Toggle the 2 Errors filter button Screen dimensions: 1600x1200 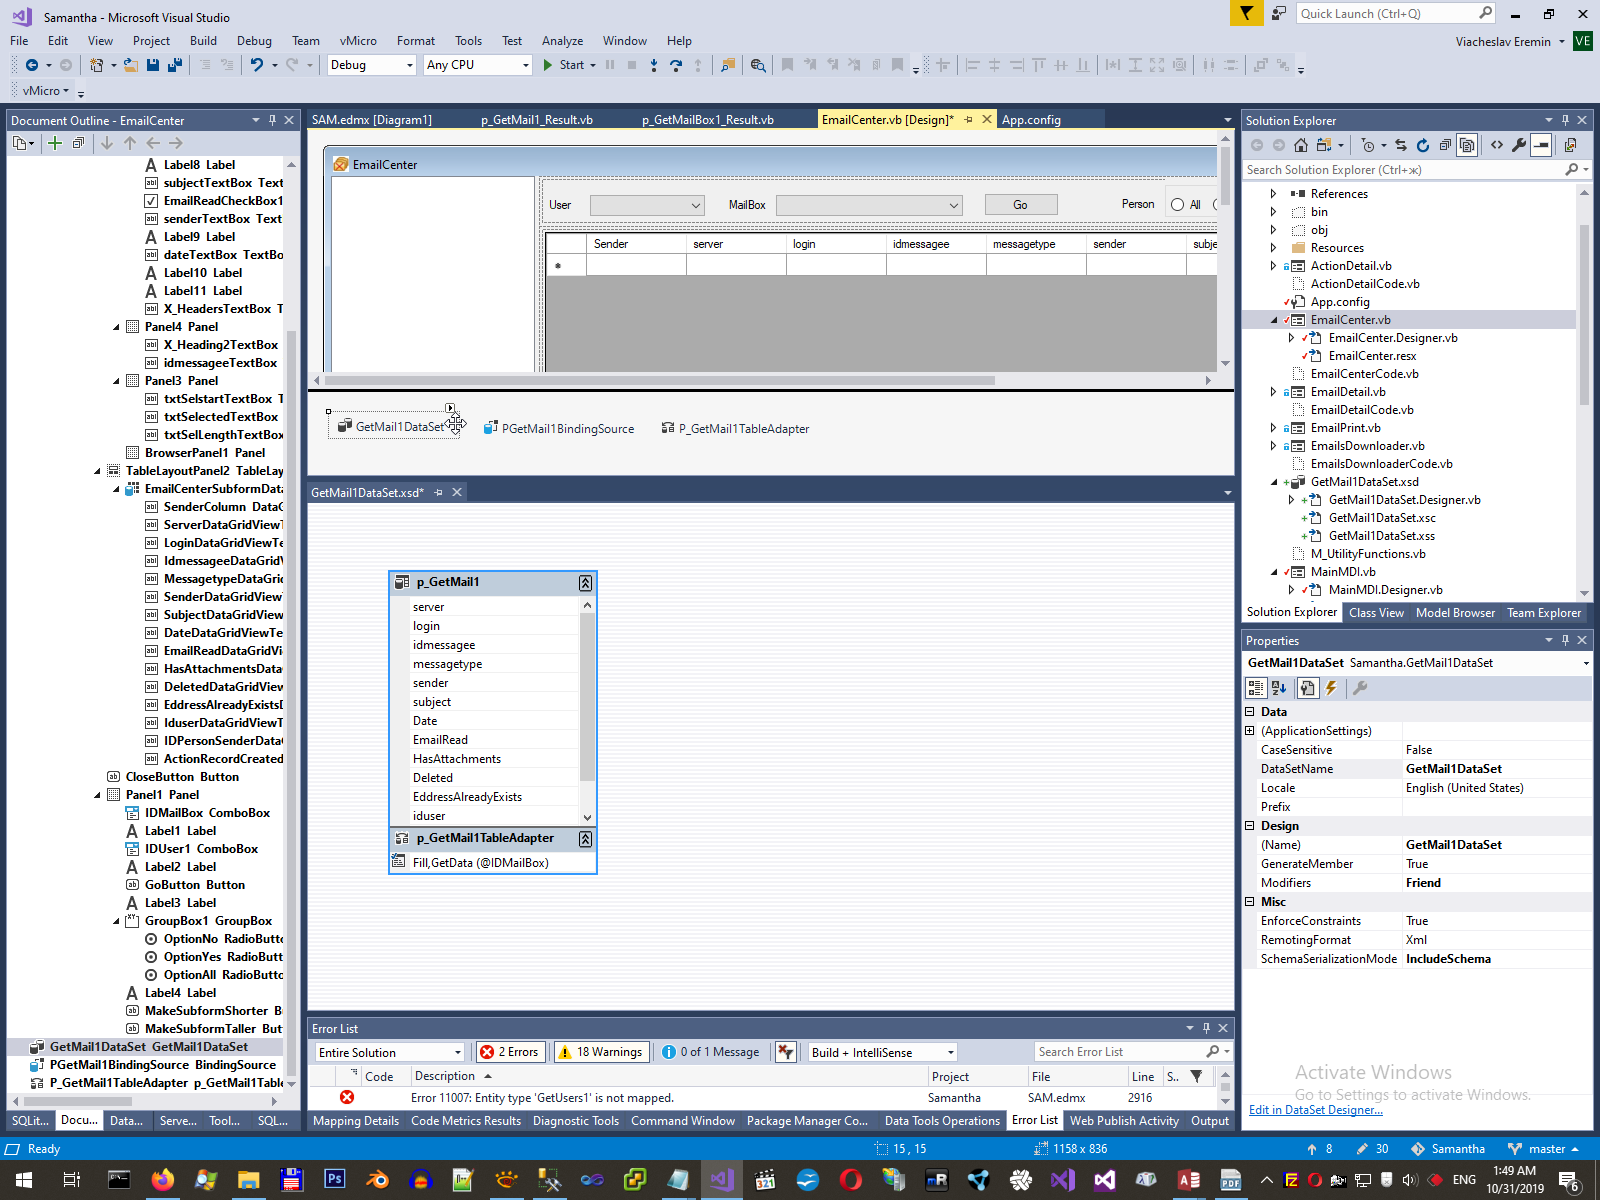coord(510,1052)
